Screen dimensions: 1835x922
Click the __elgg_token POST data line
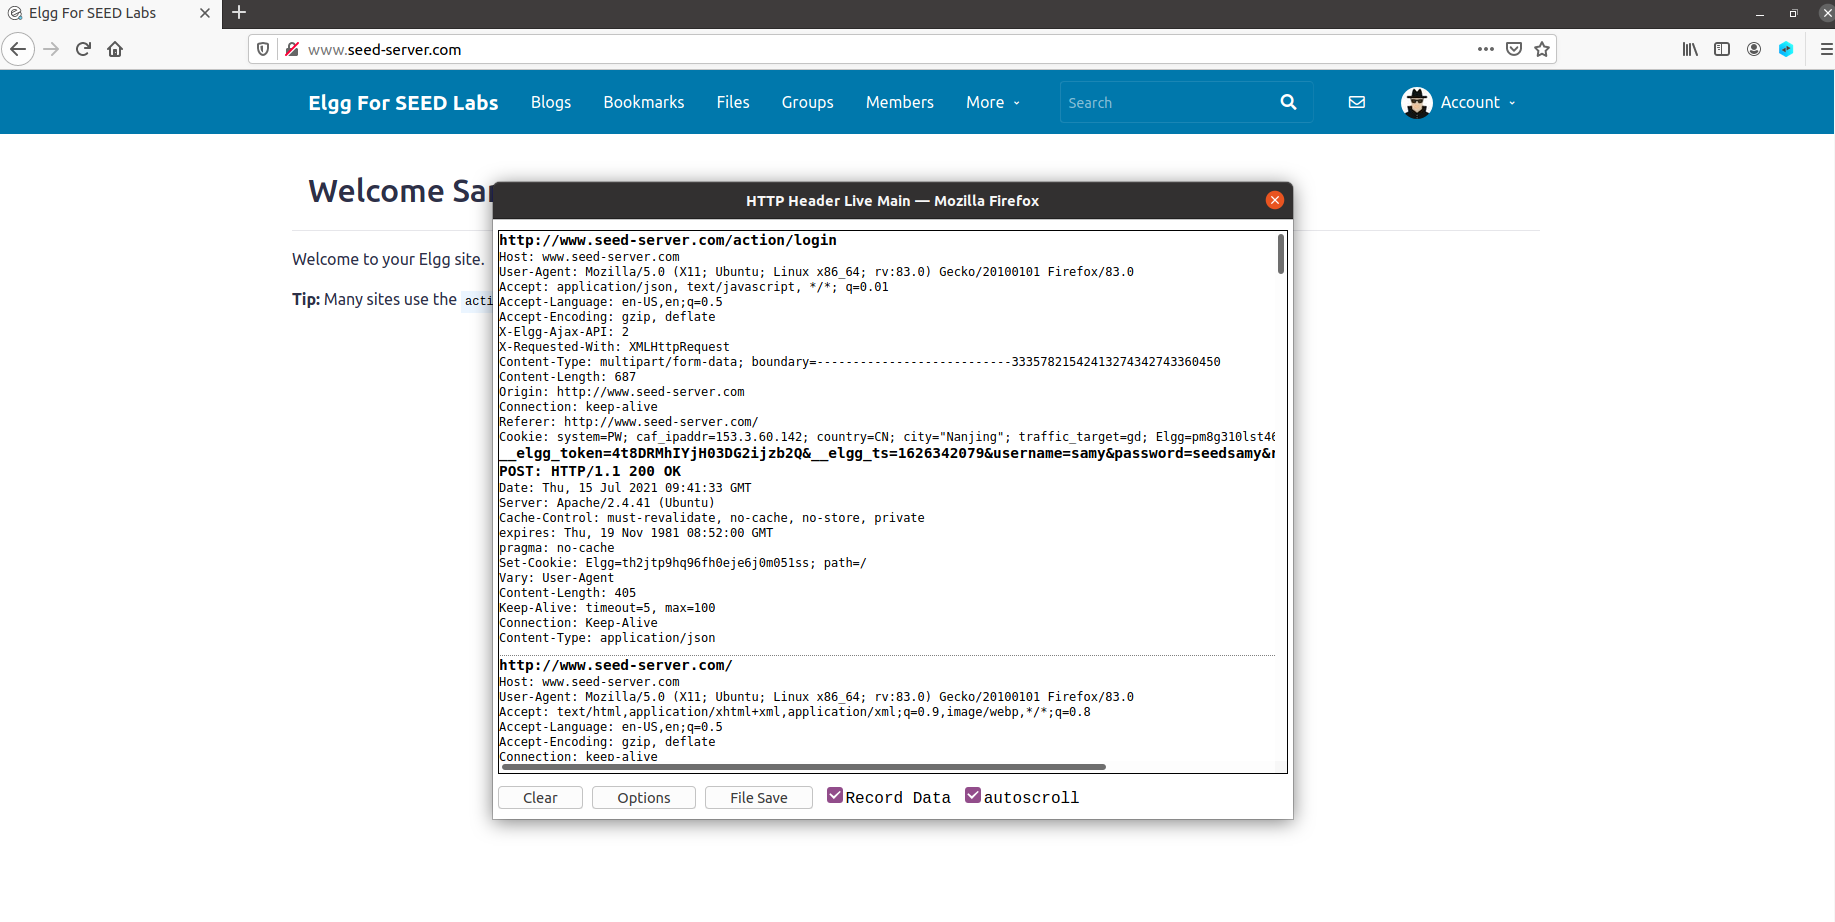887,453
